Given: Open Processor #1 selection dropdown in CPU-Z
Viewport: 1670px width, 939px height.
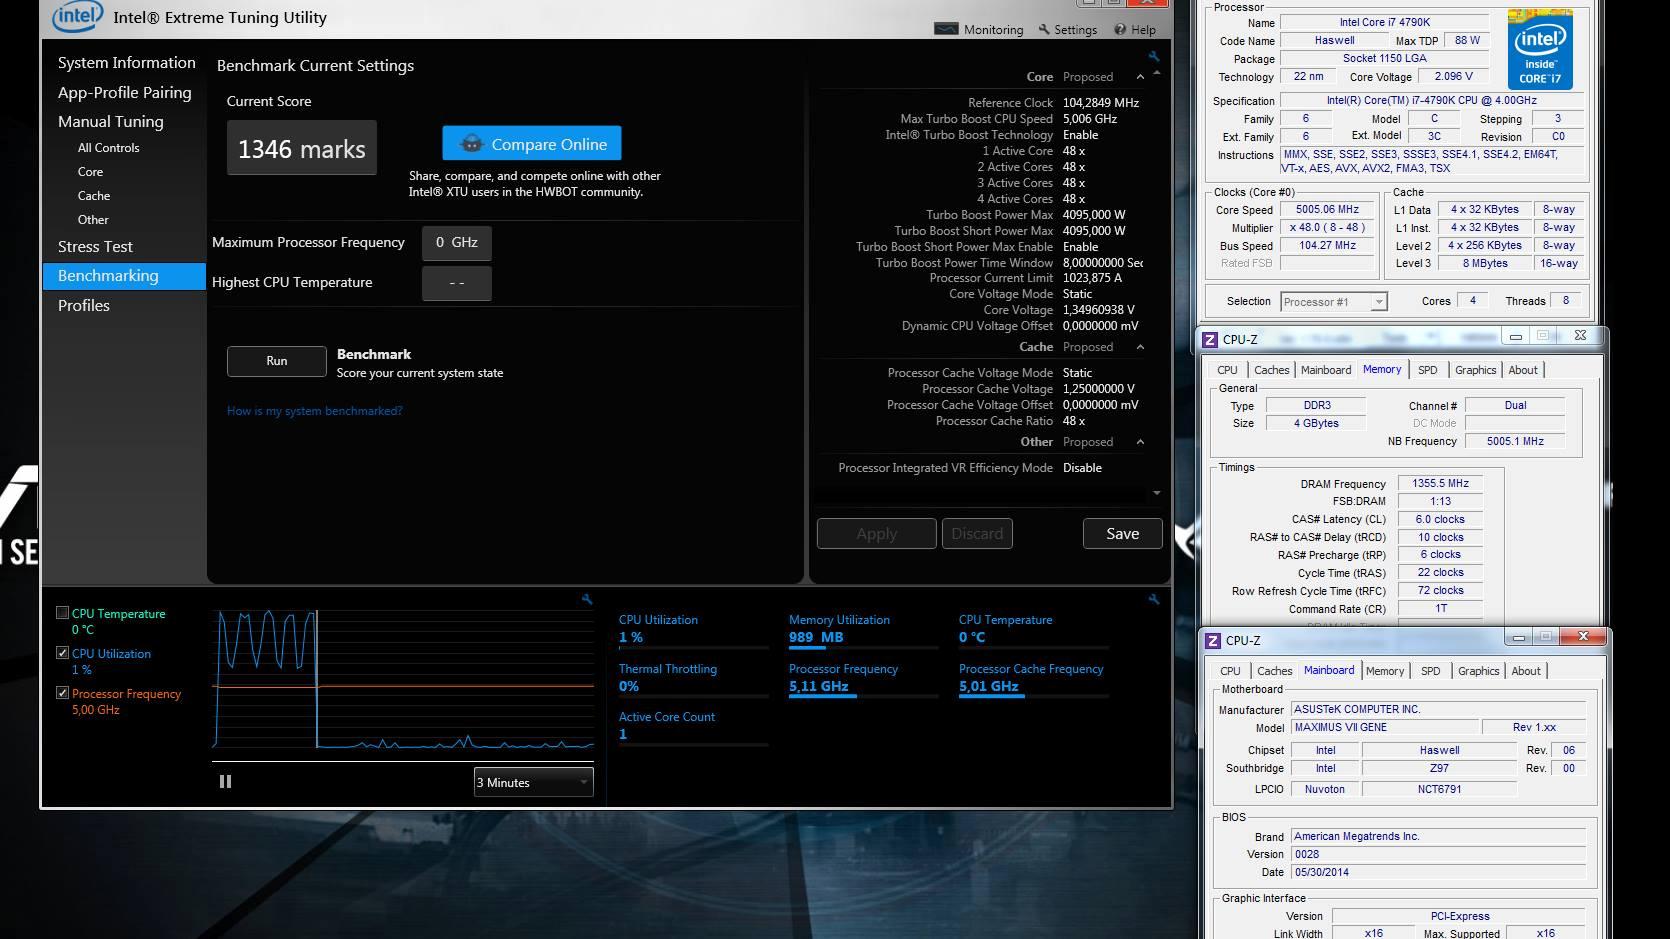Looking at the screenshot, I should pos(1333,301).
